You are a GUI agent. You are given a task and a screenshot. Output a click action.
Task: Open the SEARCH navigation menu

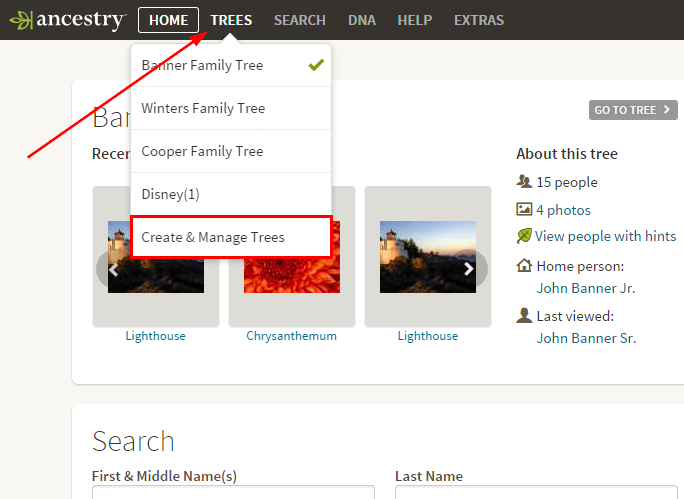point(299,20)
